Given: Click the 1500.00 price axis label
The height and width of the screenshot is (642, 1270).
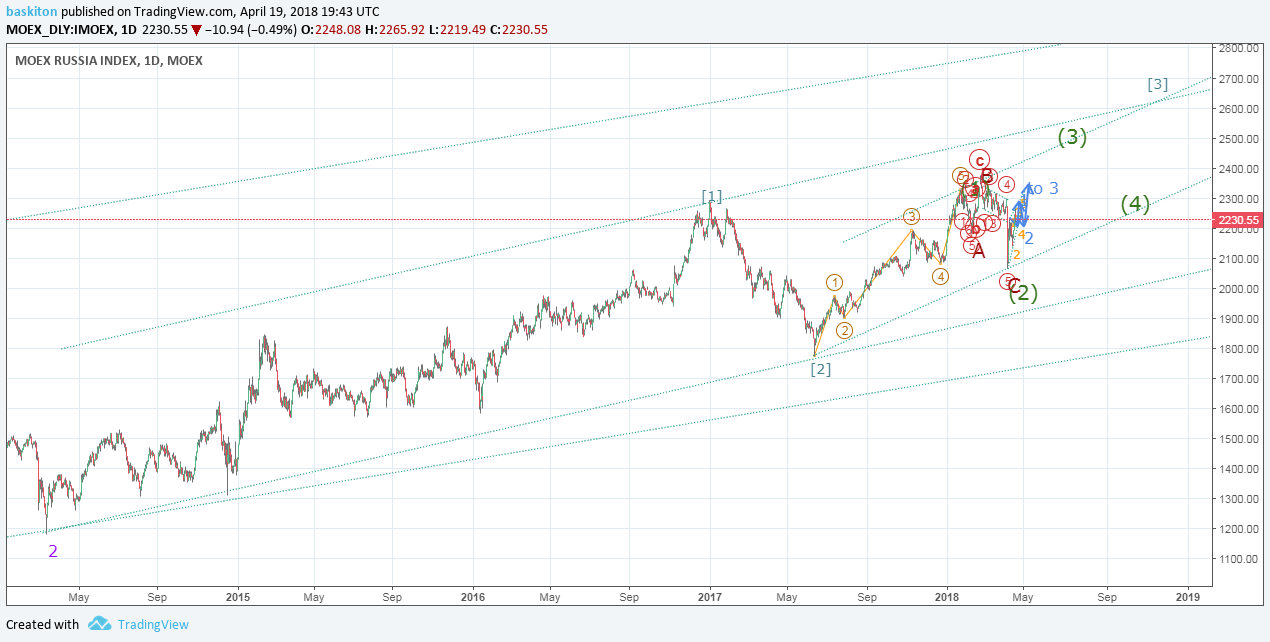Looking at the screenshot, I should 1239,439.
